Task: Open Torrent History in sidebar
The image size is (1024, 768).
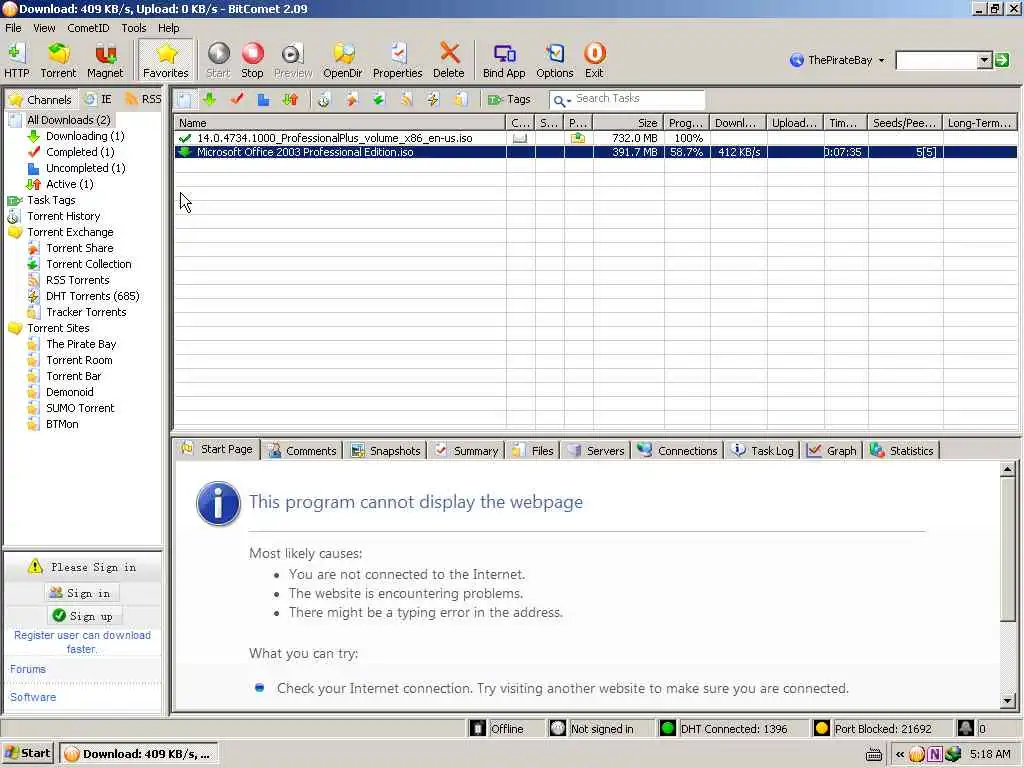Action: pos(63,216)
